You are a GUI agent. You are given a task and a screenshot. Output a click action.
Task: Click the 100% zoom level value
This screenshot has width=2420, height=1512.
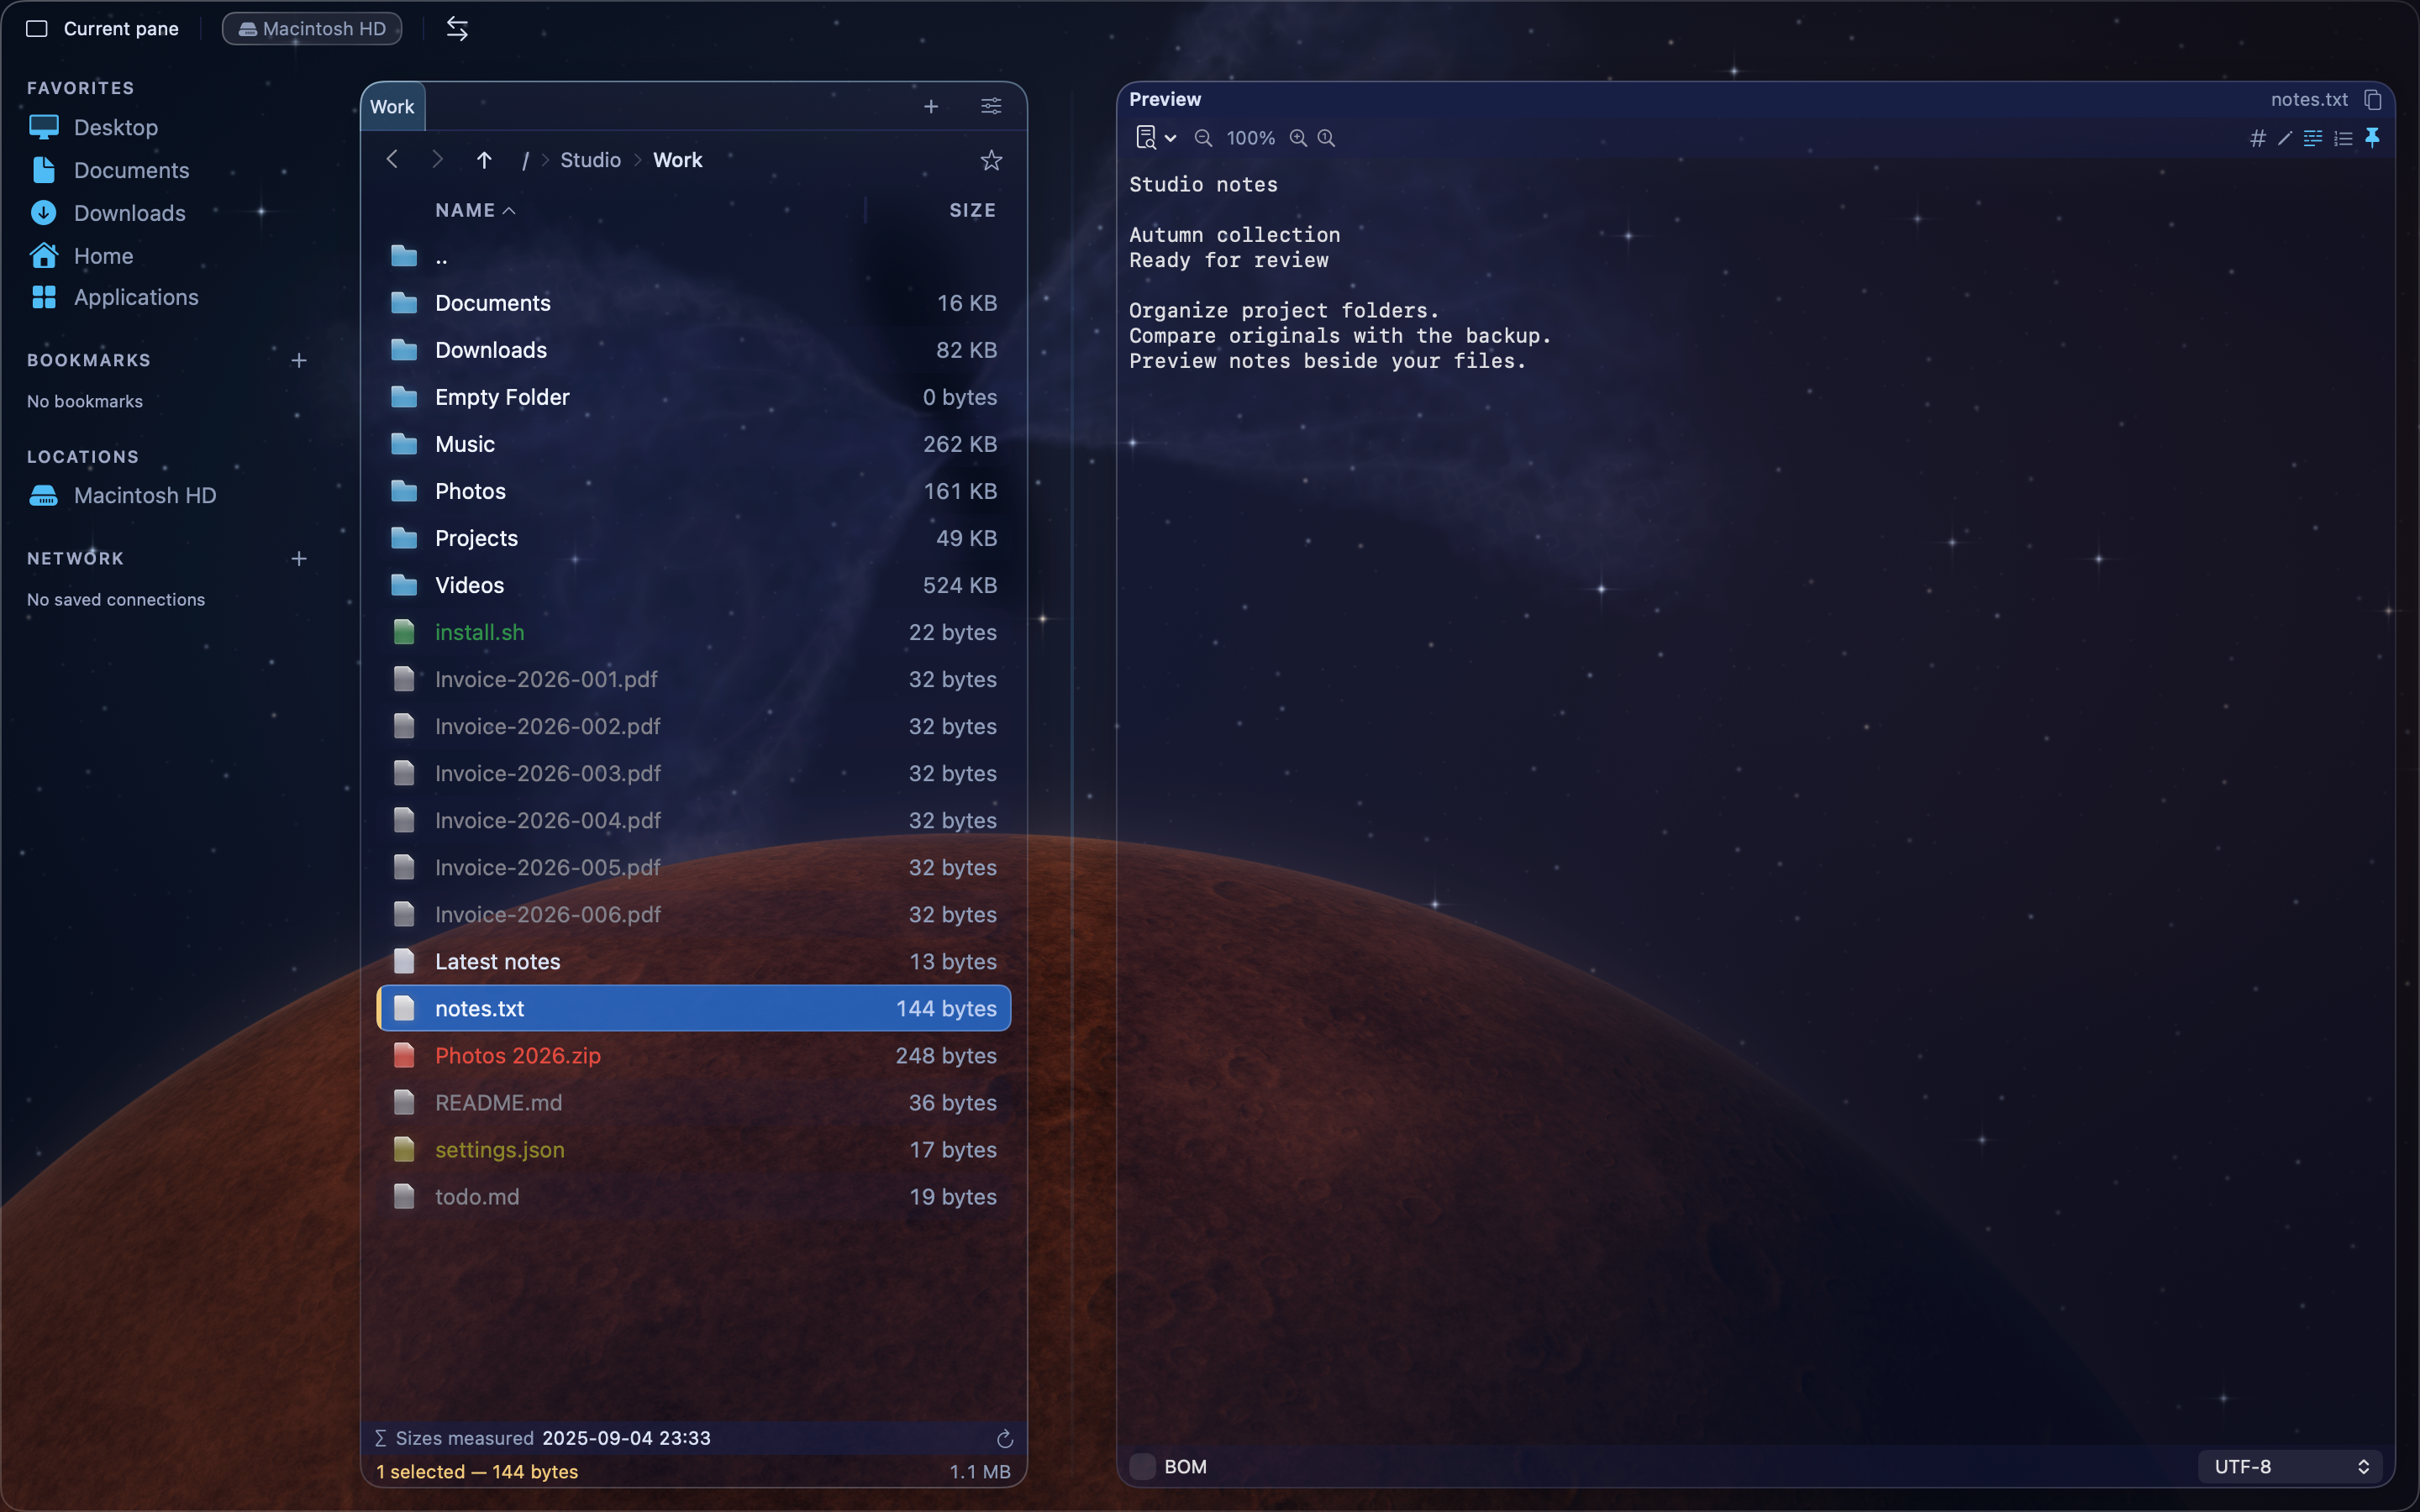1251,138
